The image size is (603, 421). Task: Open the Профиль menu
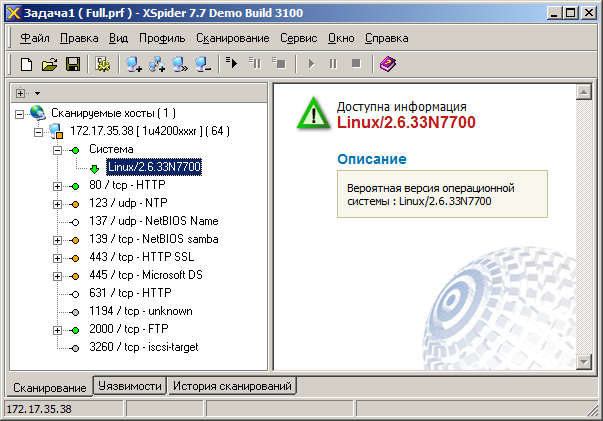[162, 38]
